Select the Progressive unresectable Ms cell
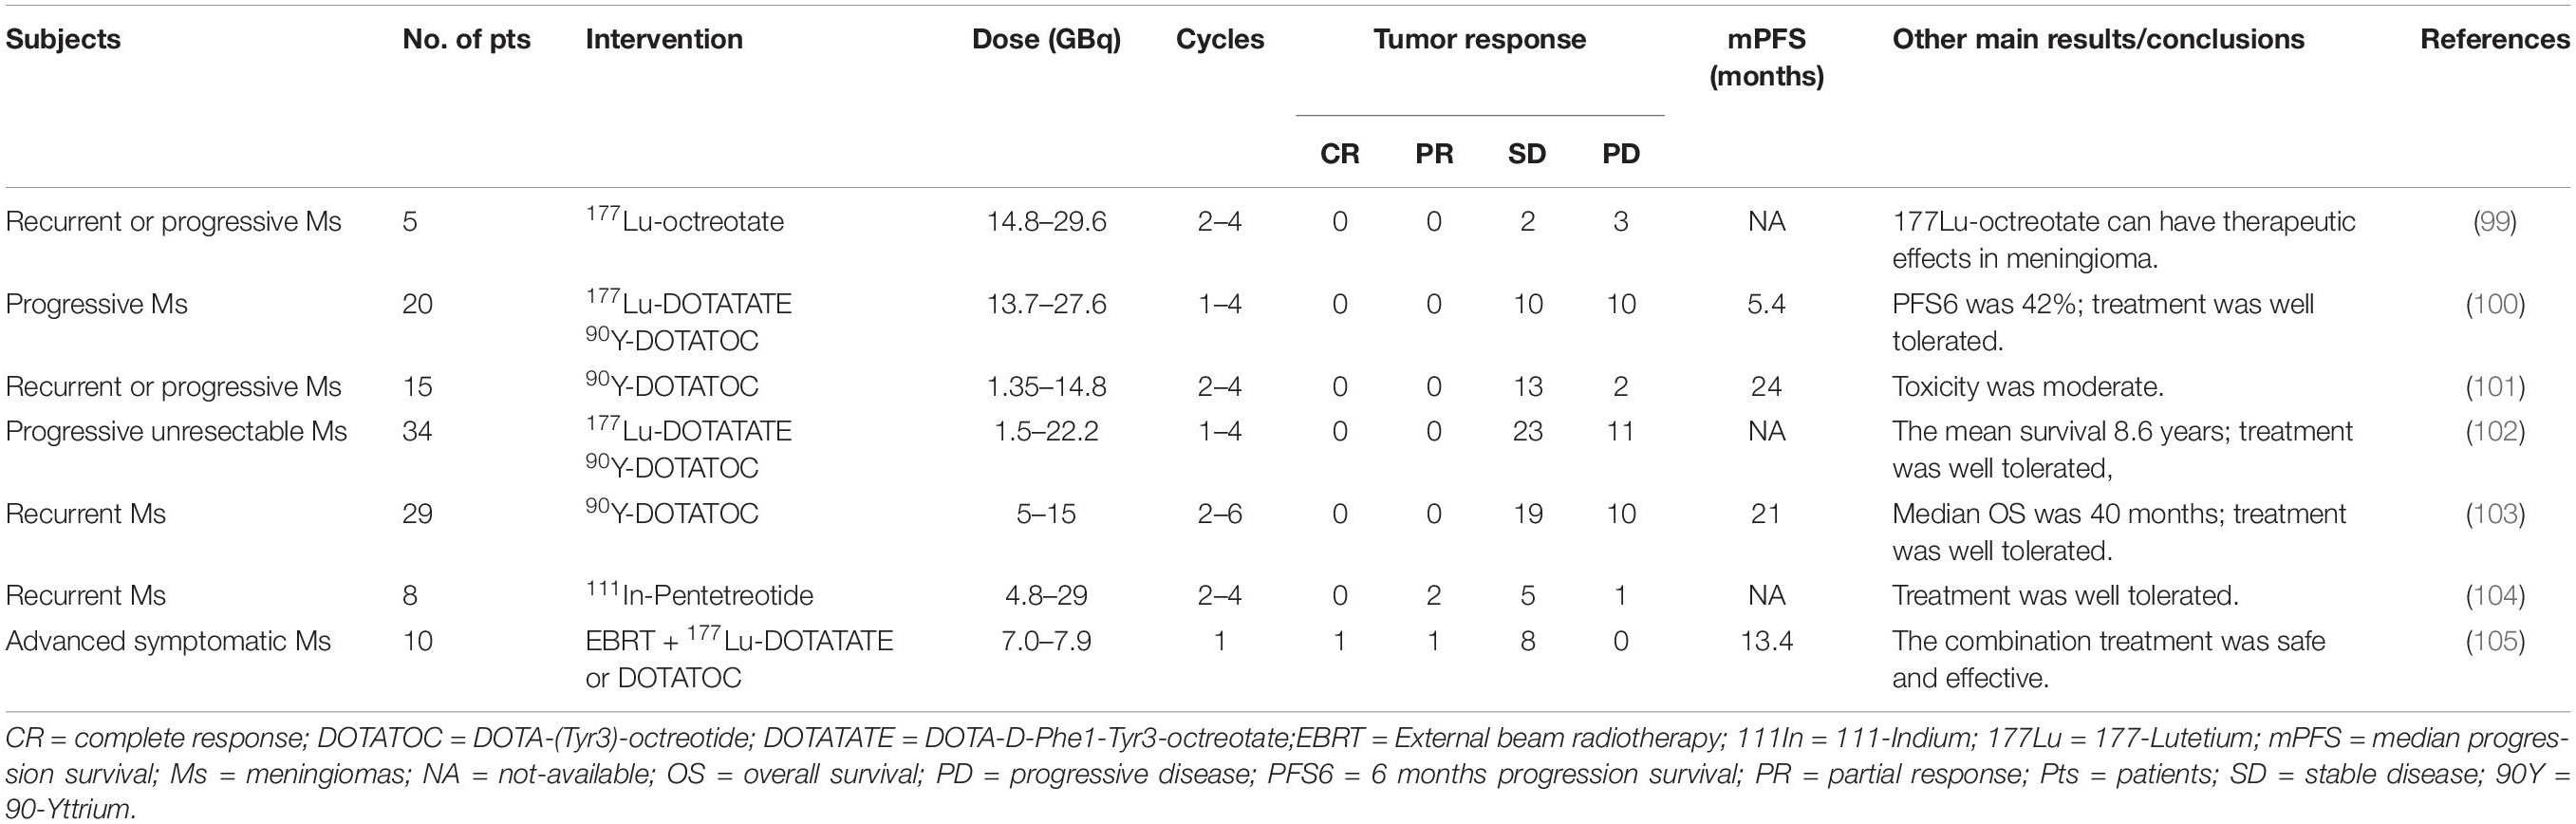This screenshot has width=2576, height=824. coord(176,432)
